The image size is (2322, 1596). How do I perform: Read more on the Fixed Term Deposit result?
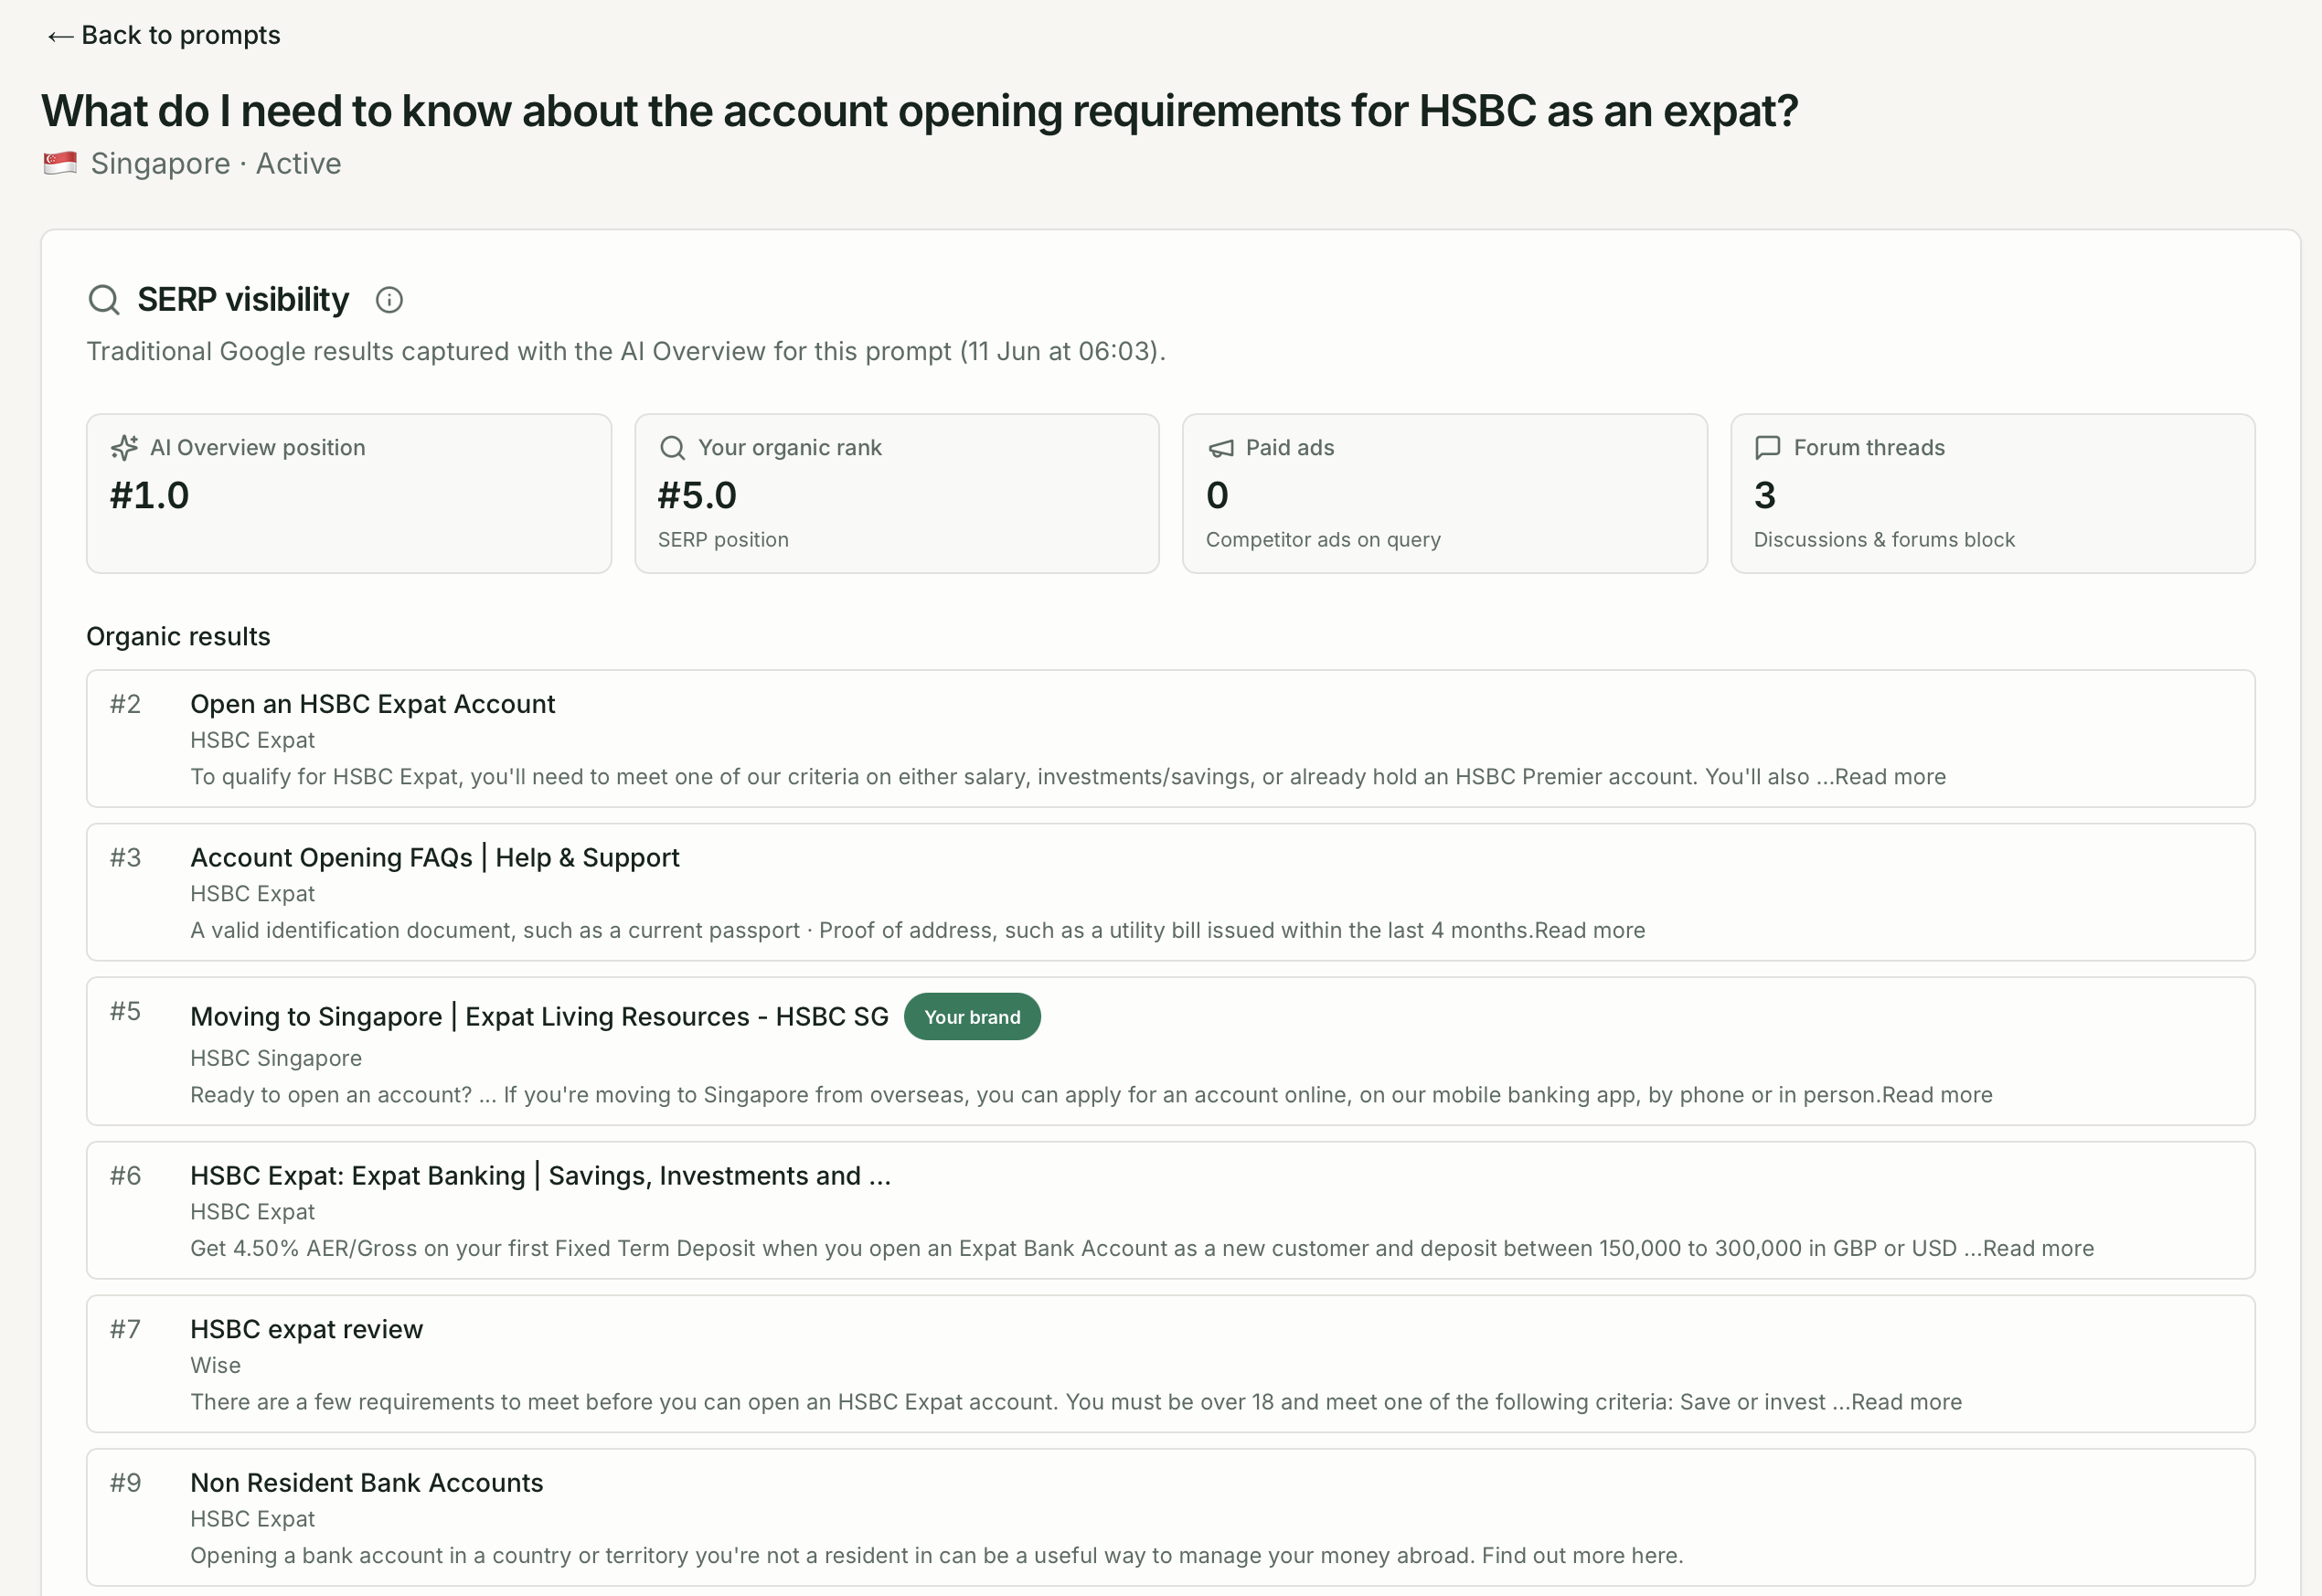(x=2038, y=1248)
